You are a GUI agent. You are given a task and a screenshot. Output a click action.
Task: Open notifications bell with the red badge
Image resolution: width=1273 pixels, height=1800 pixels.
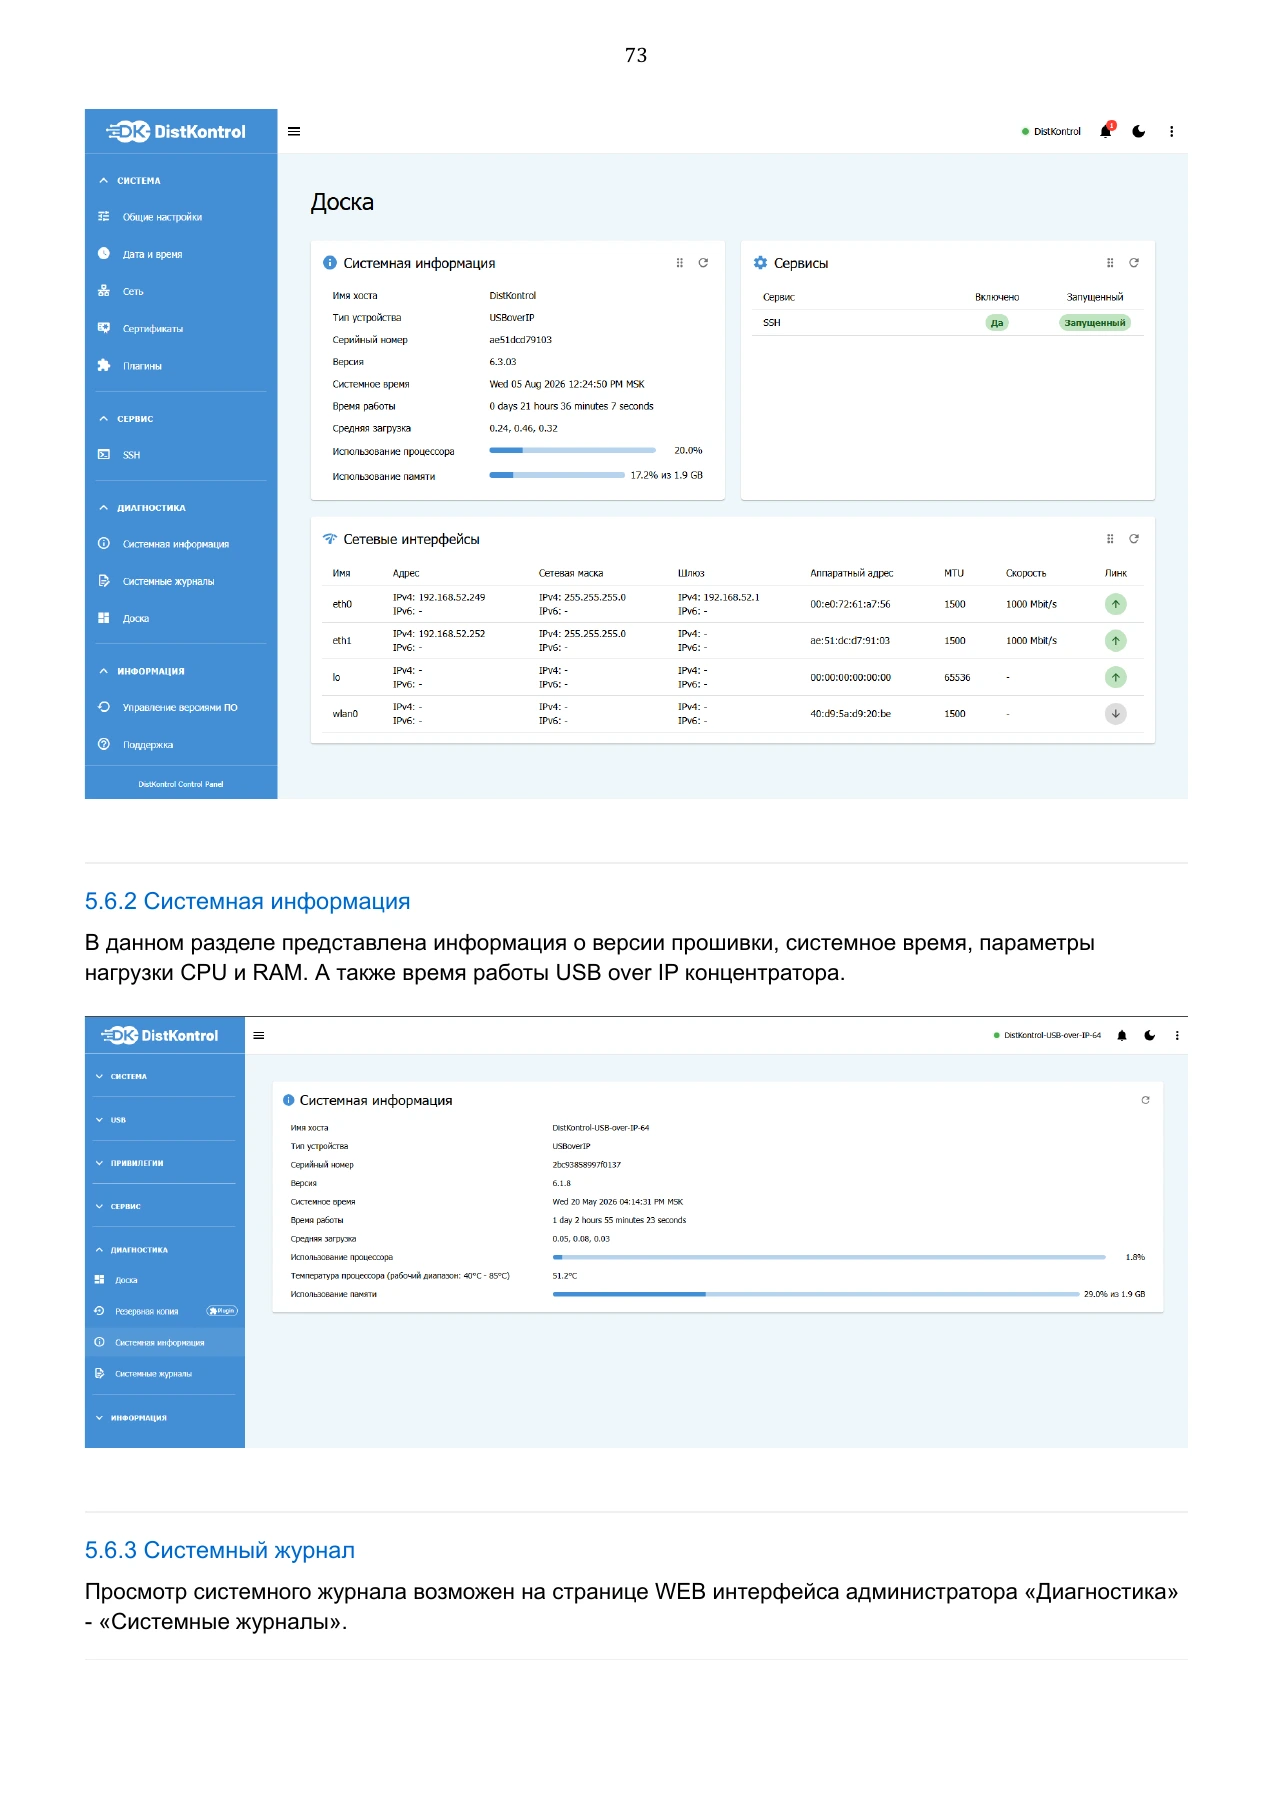click(x=1106, y=130)
